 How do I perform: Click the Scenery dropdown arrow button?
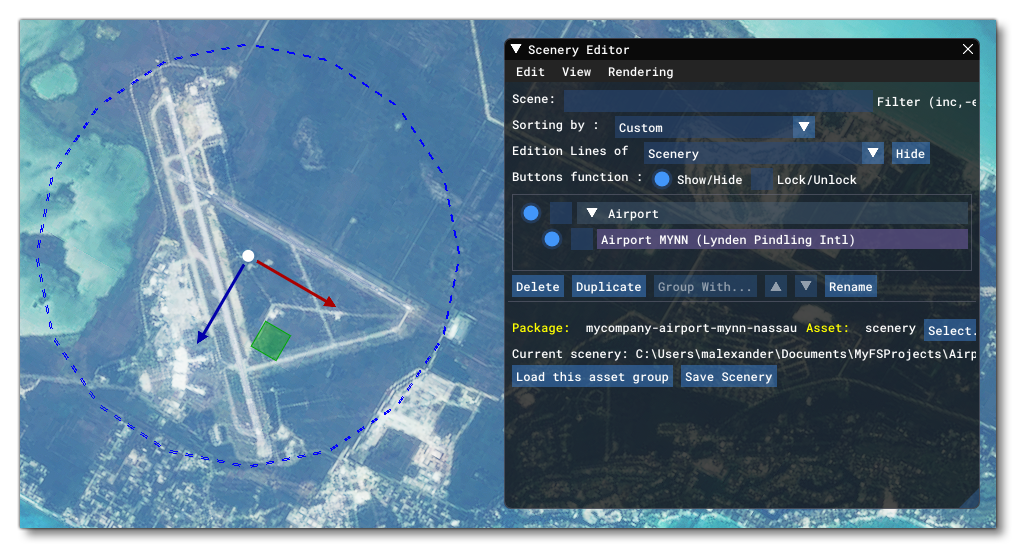pyautogui.click(x=873, y=154)
